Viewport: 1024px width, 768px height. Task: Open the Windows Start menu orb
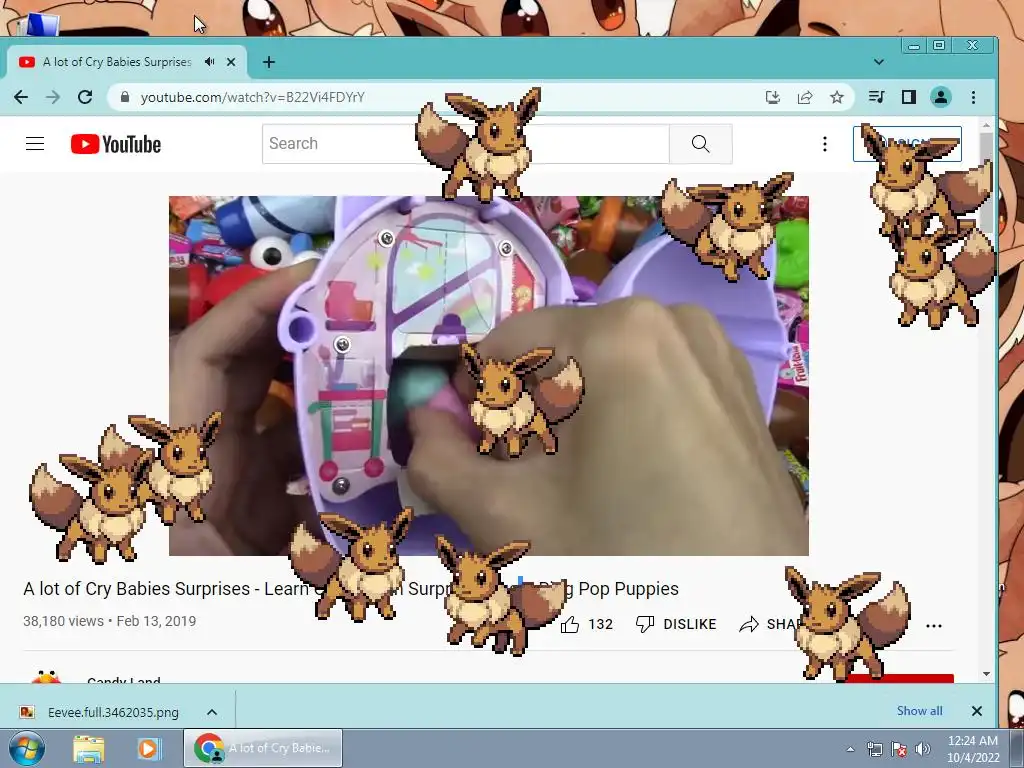pos(27,748)
